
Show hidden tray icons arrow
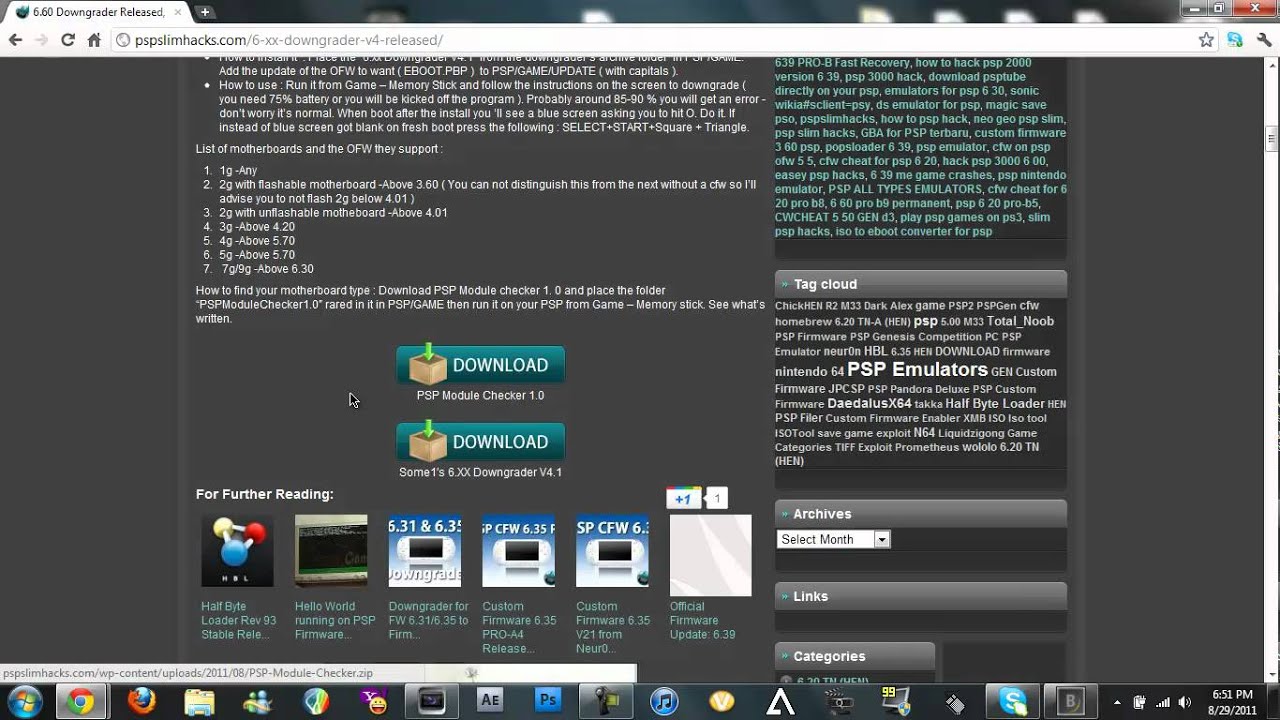[x=1117, y=702]
